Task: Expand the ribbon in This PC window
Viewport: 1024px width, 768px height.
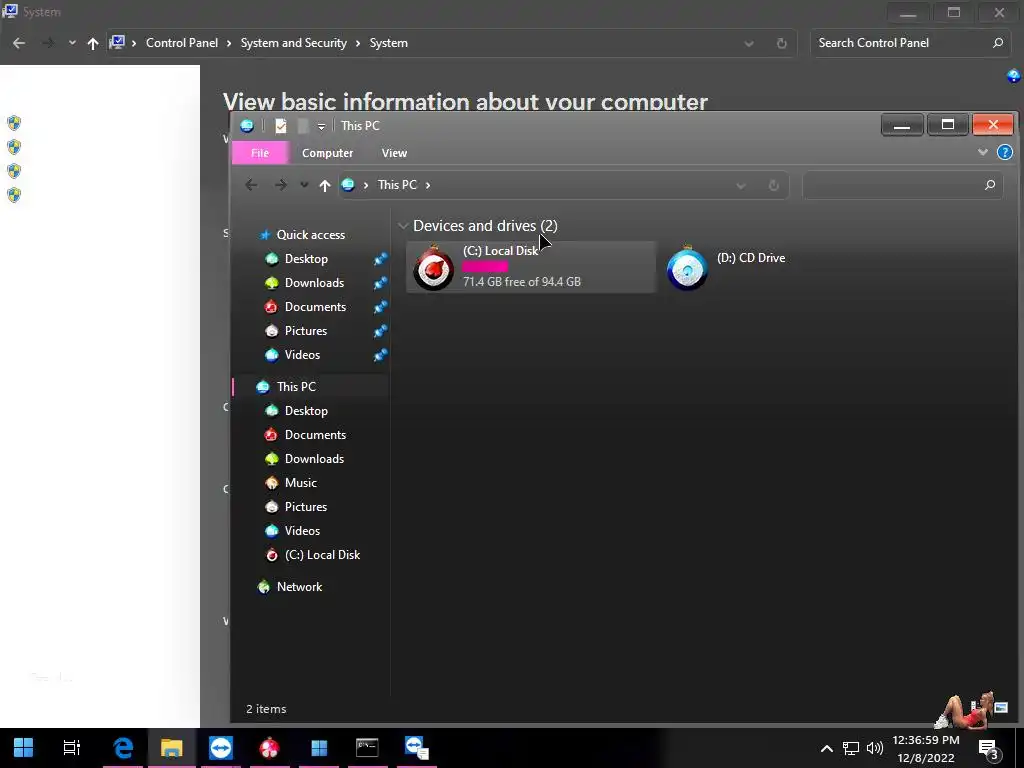Action: click(982, 153)
